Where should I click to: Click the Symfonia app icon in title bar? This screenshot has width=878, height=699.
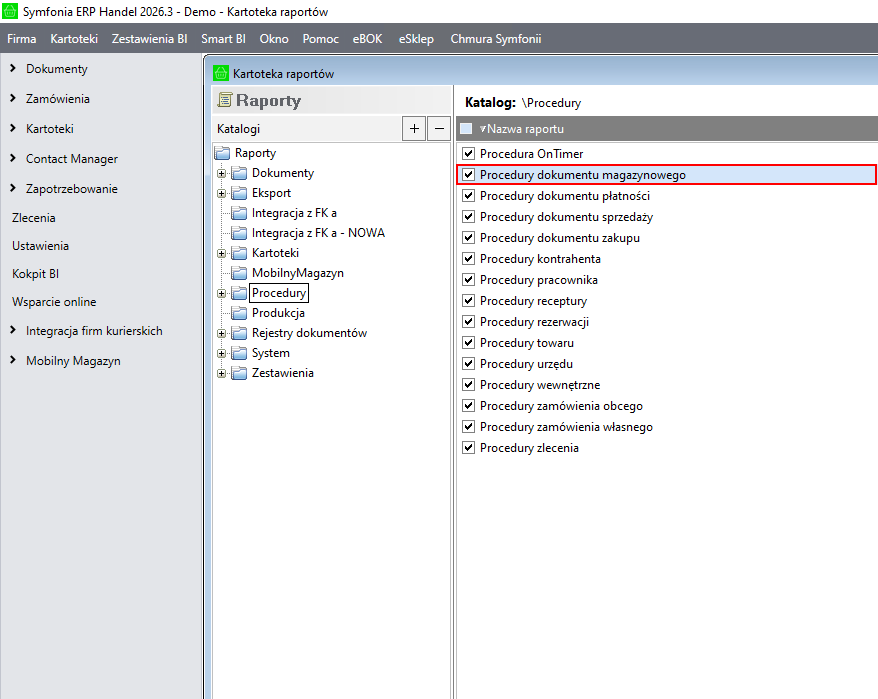coord(10,11)
